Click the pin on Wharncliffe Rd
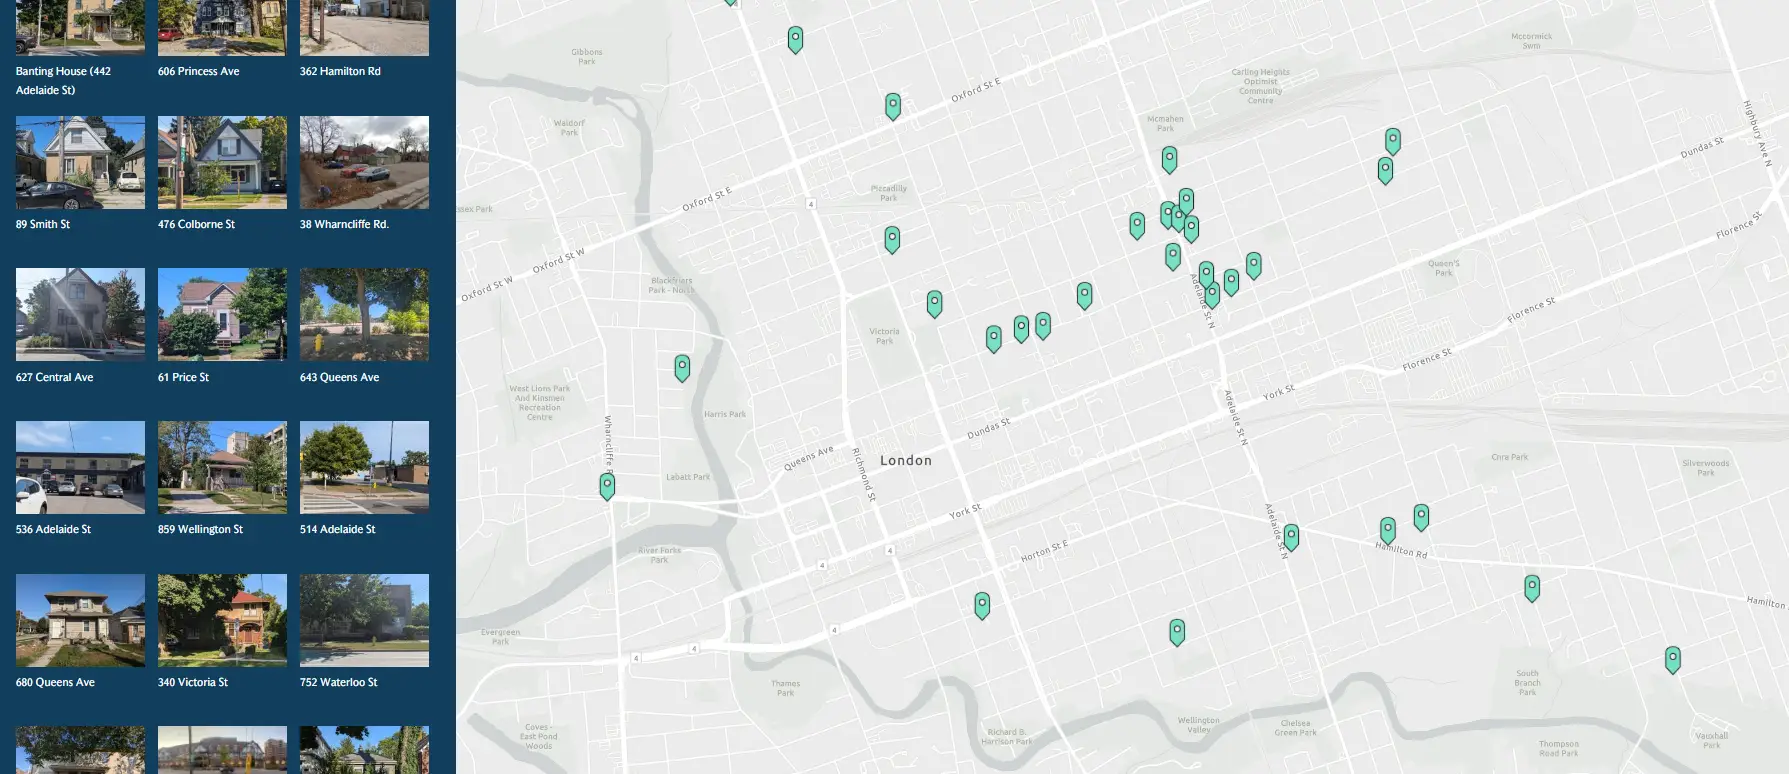 click(607, 486)
